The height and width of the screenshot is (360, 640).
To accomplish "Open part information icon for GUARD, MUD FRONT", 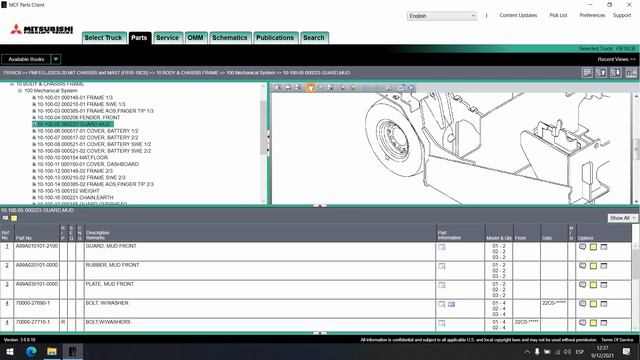I will pyautogui.click(x=442, y=247).
